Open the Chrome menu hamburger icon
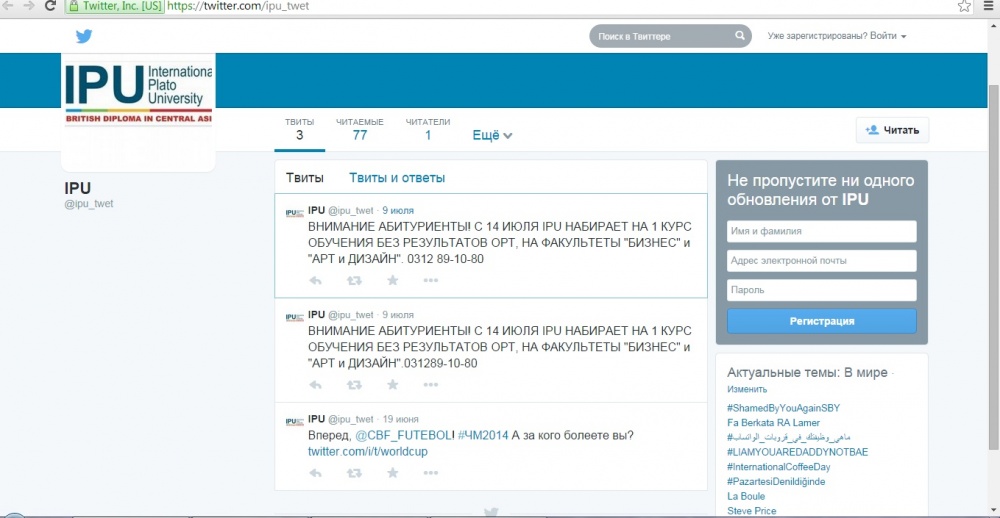Screen dimensions: 1000x518 click(x=987, y=6)
